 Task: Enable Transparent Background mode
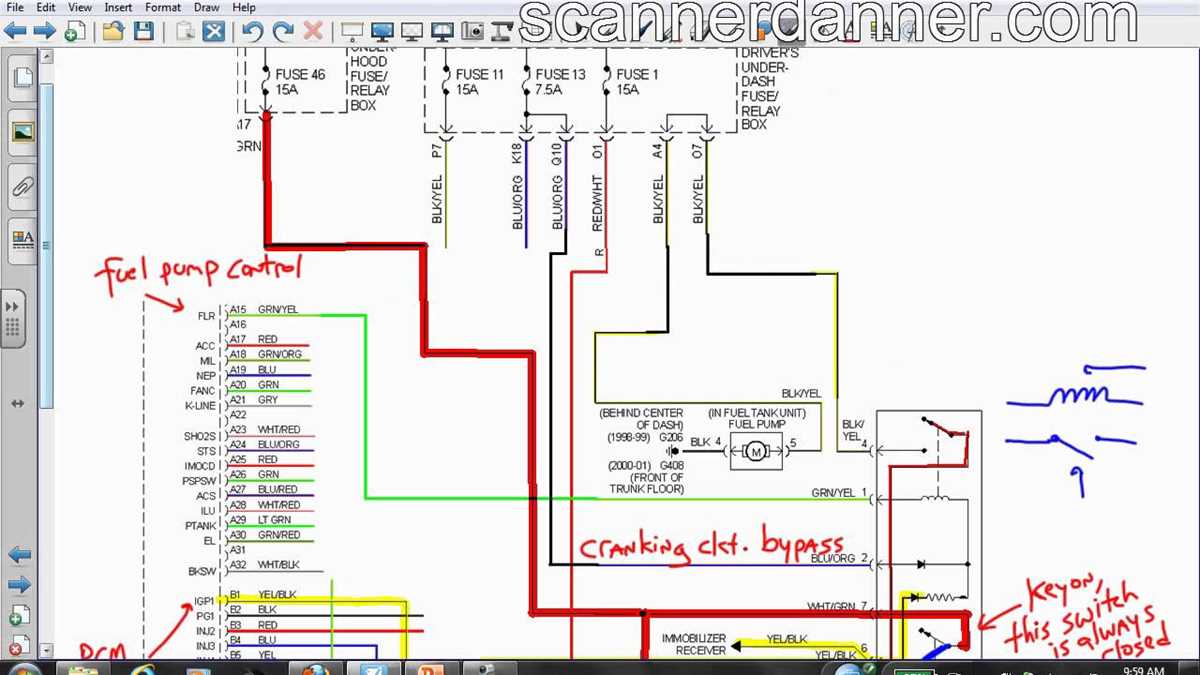[412, 32]
